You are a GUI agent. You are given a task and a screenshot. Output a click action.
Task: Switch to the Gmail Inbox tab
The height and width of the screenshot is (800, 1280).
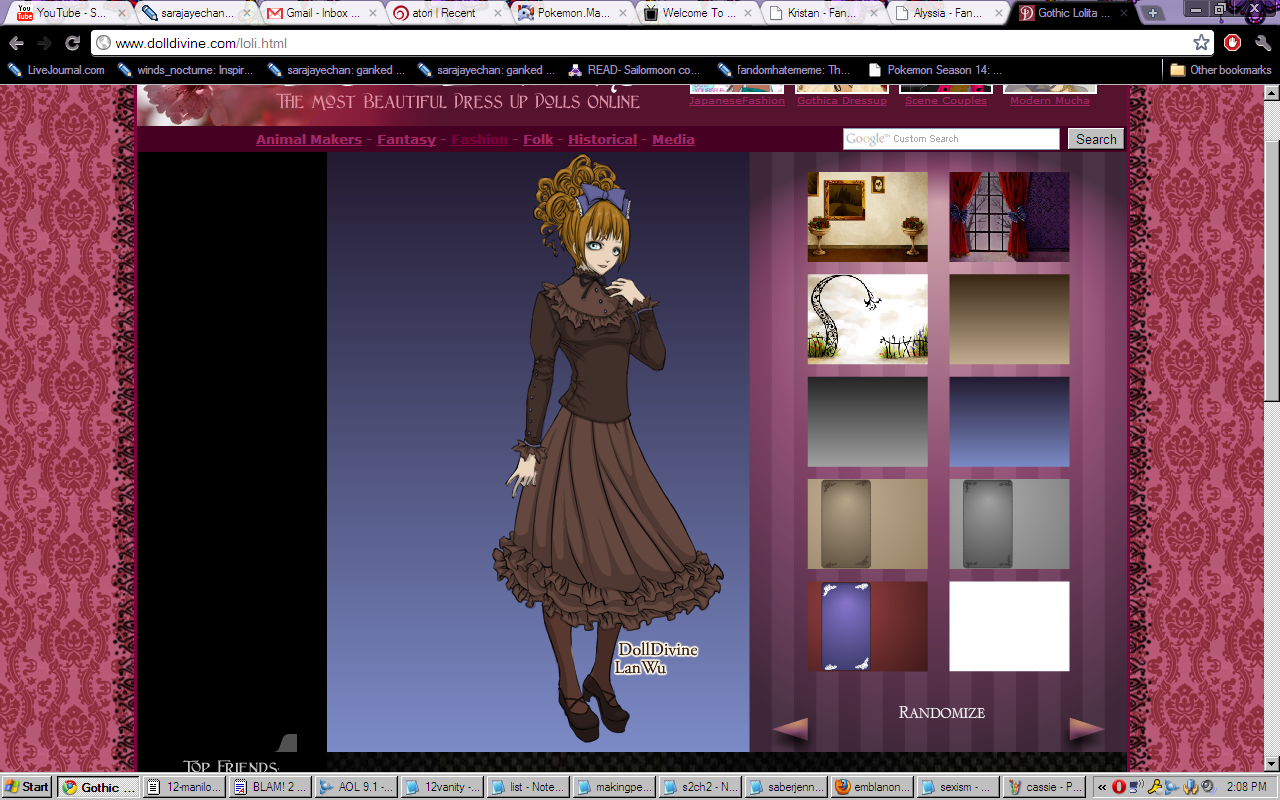315,13
